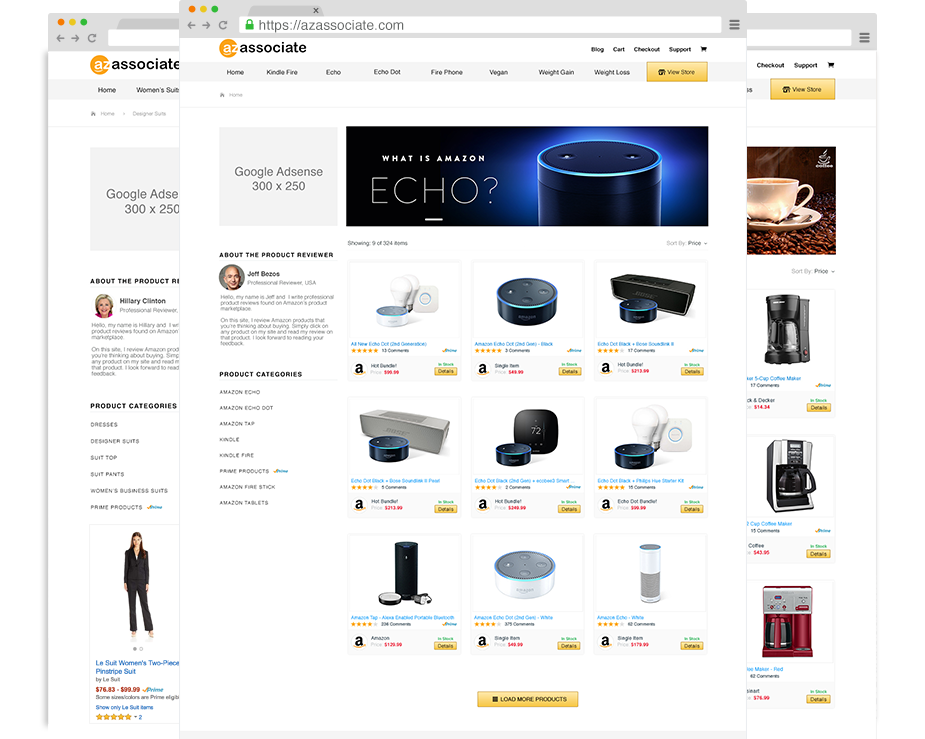
Task: Click the Prime badge beside Prime Products category
Action: point(281,471)
